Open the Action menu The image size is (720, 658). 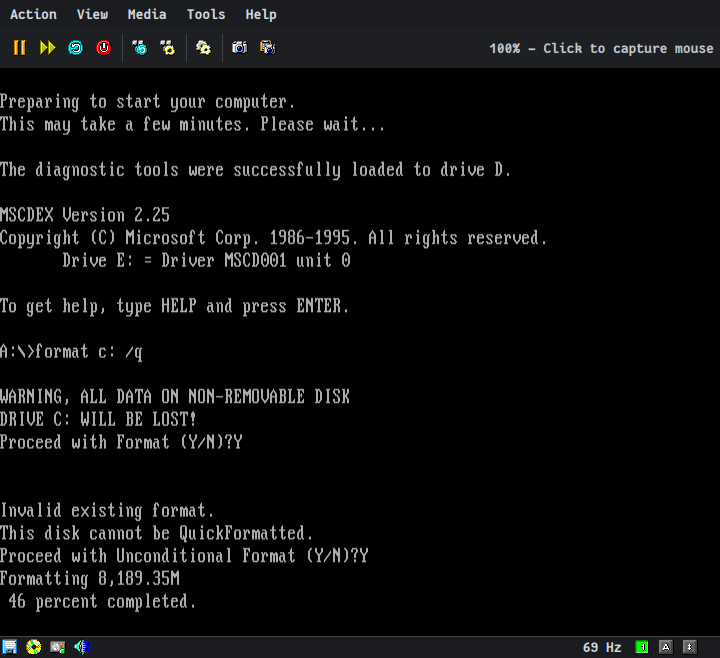[33, 14]
